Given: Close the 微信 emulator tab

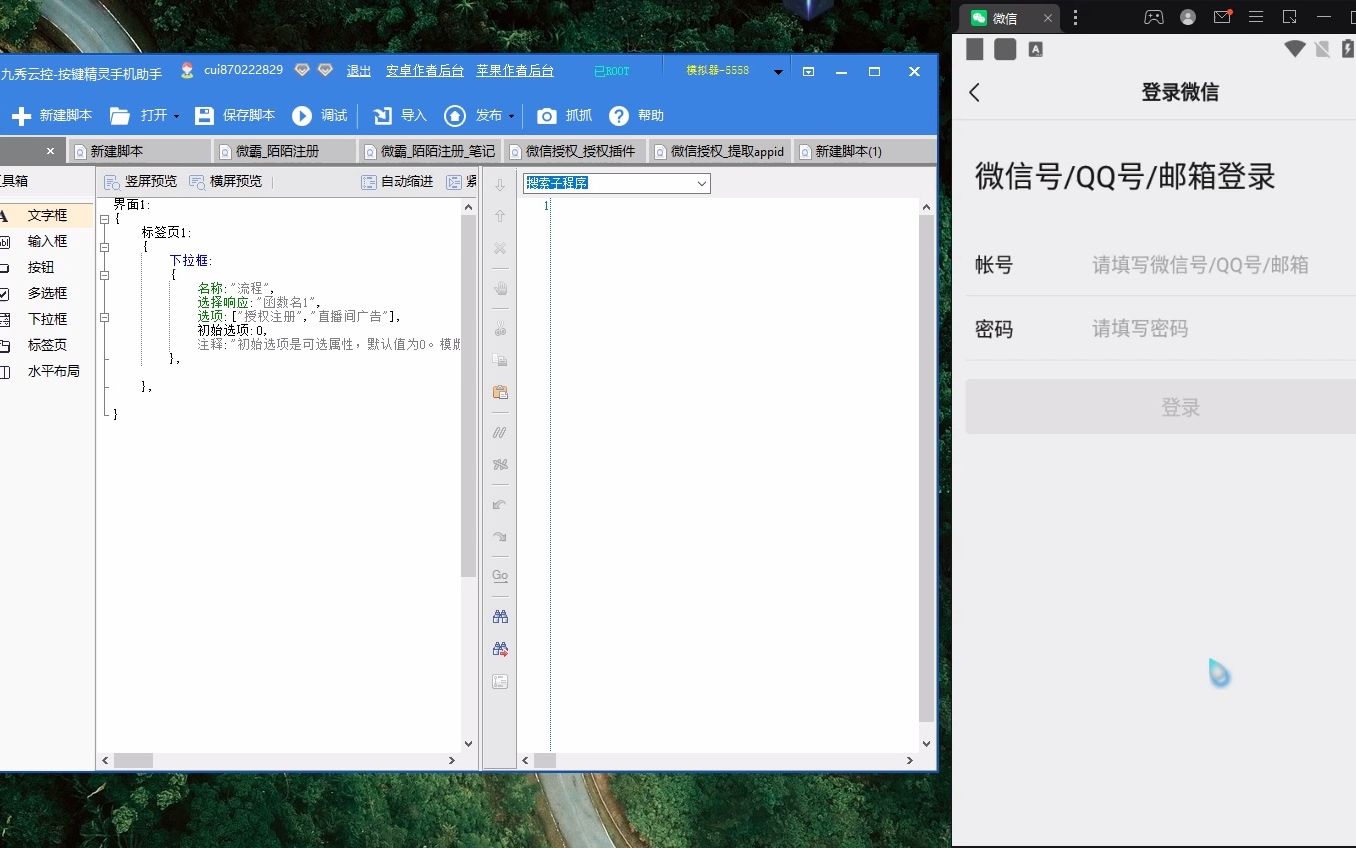Looking at the screenshot, I should 1048,18.
